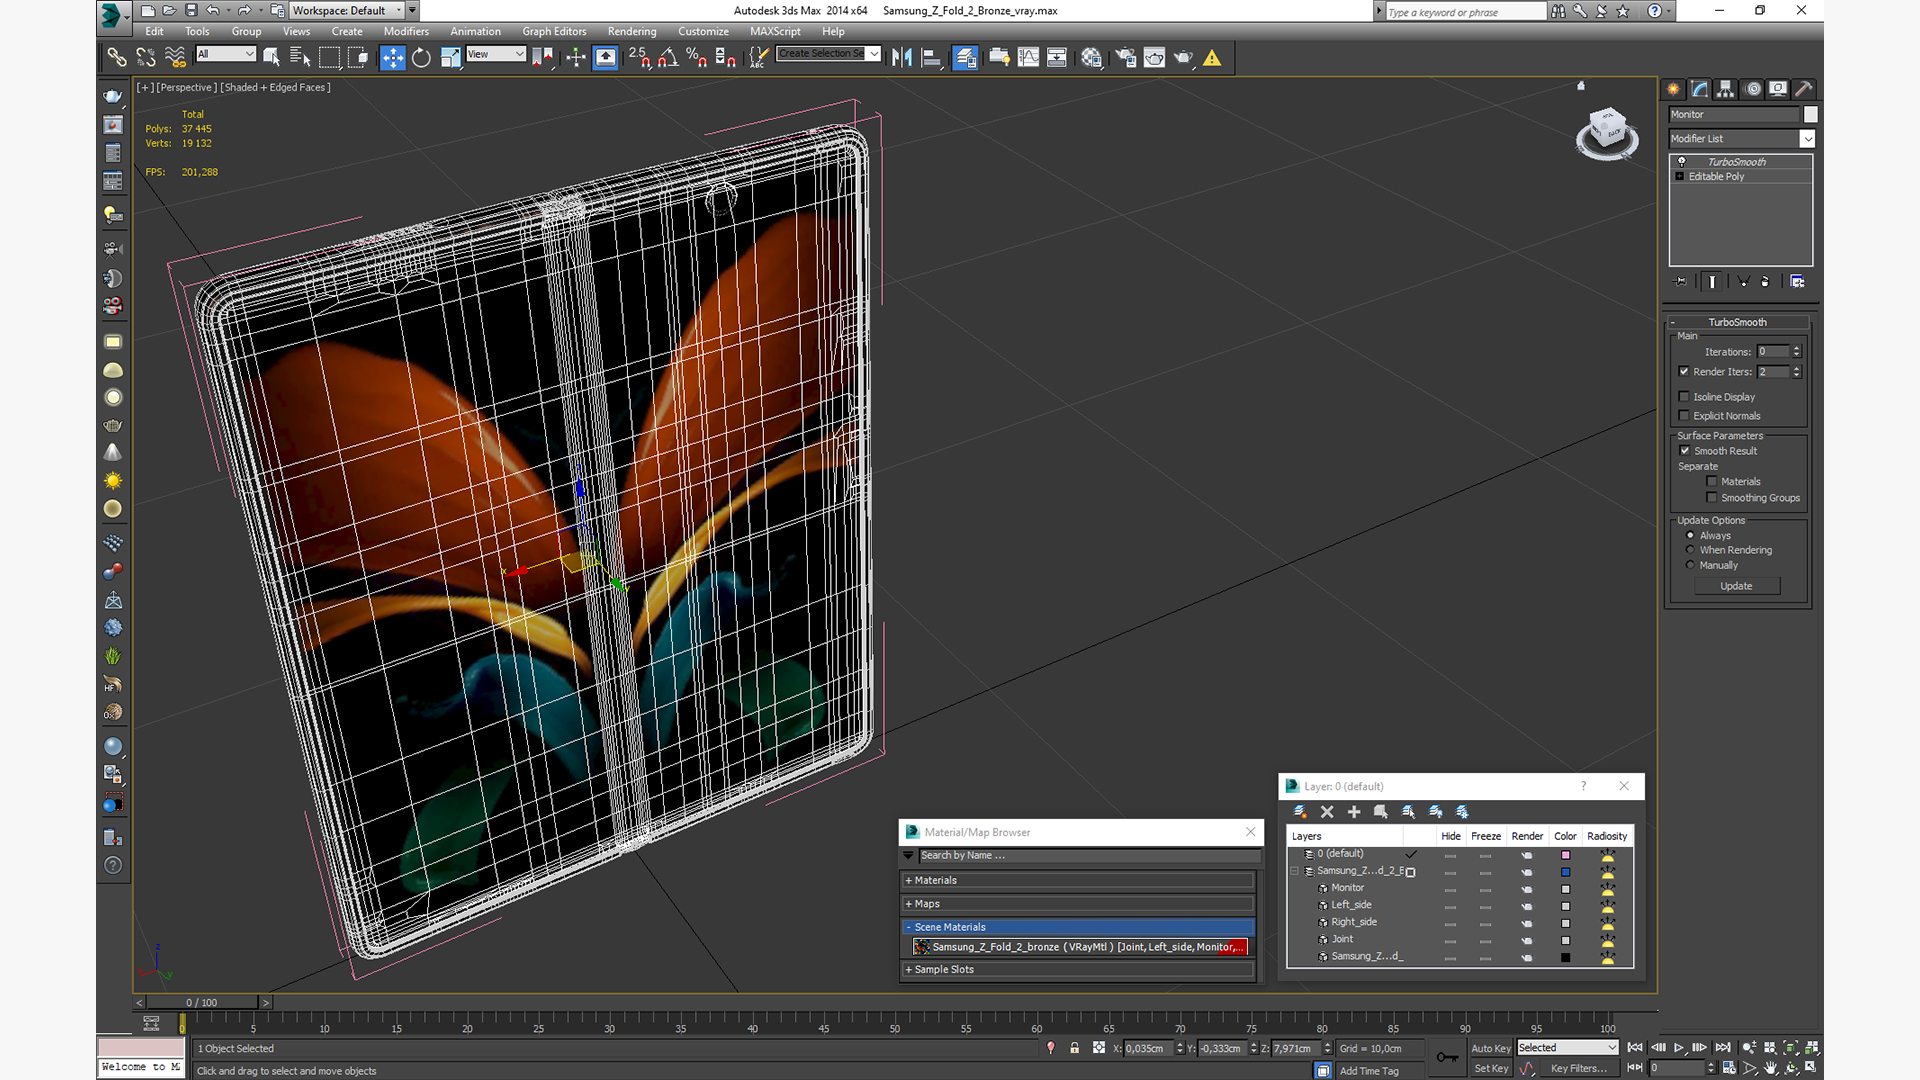Image resolution: width=1920 pixels, height=1080 pixels.
Task: Open the Curve Editor icon
Action: [x=1028, y=58]
